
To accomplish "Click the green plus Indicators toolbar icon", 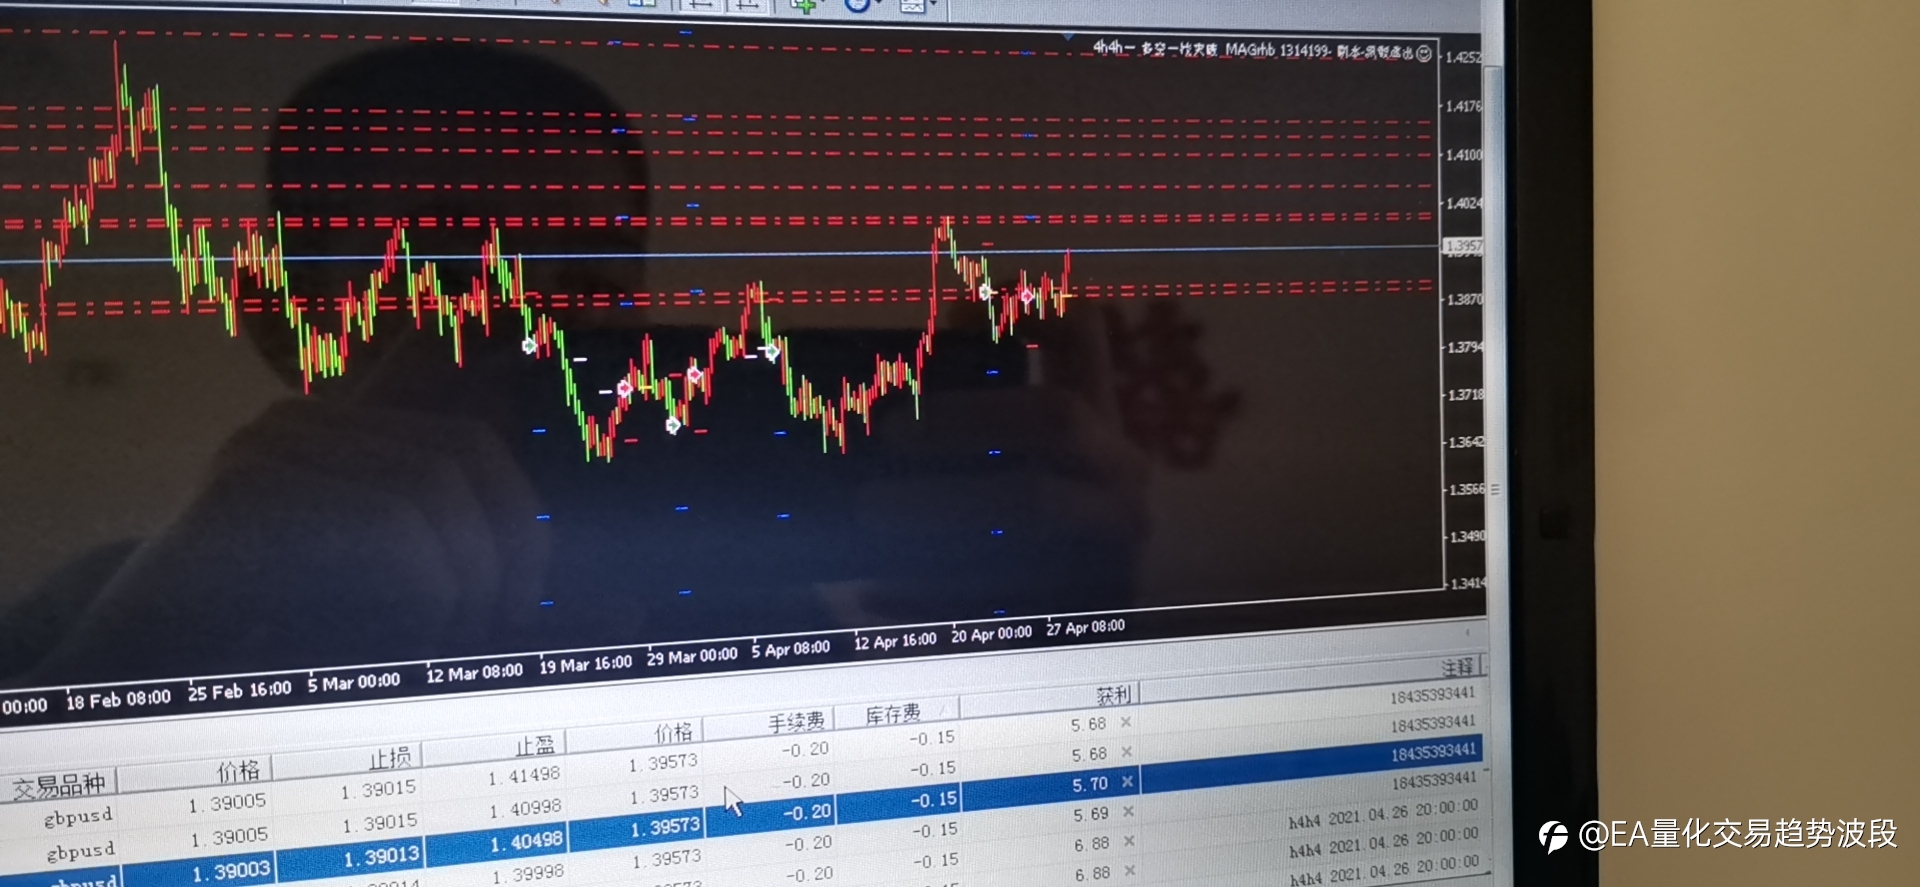I will (x=803, y=6).
